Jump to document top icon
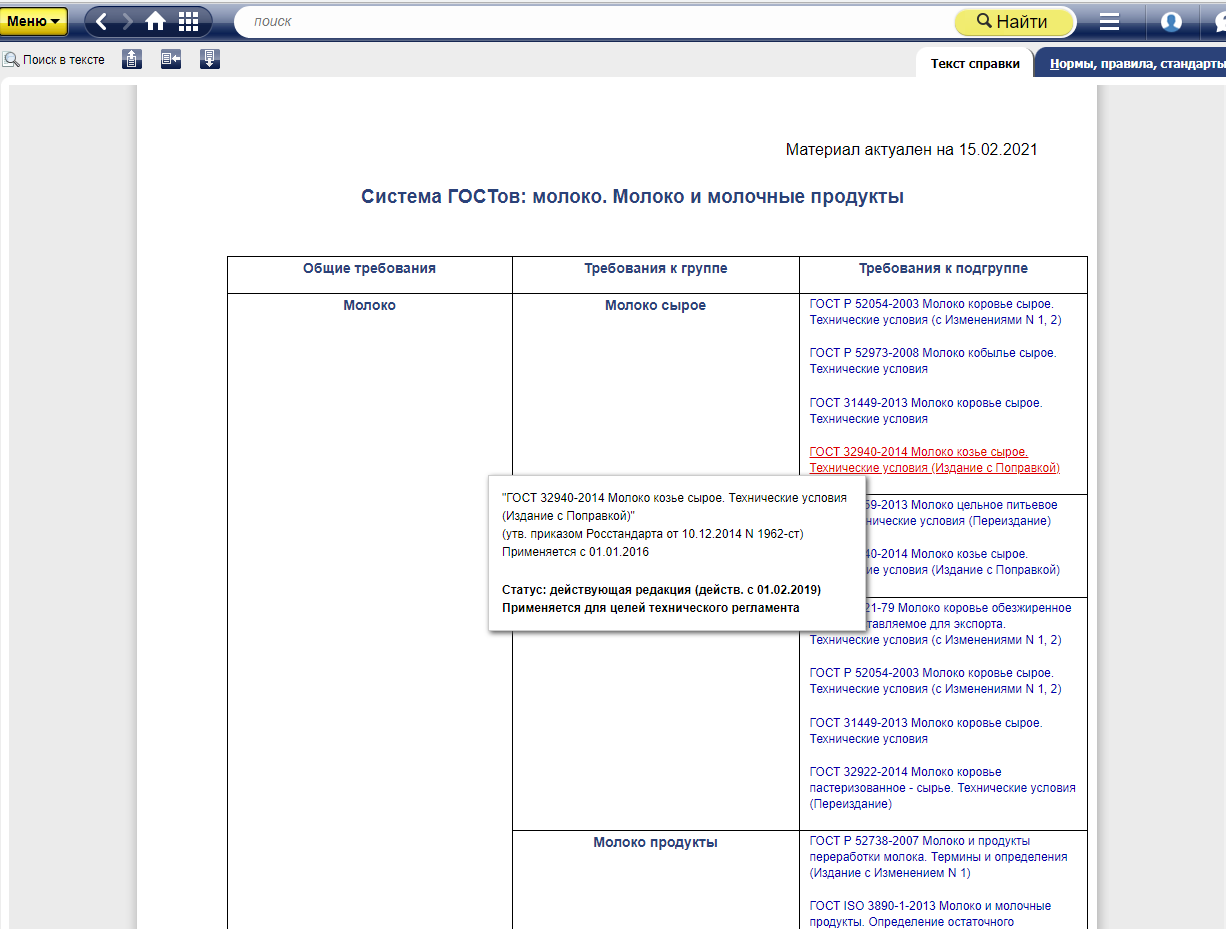1226x929 pixels. pos(132,60)
